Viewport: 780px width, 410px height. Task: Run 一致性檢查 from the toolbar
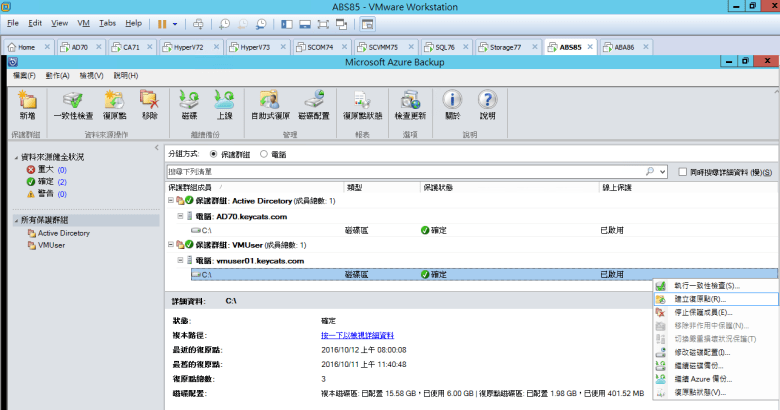tap(73, 104)
